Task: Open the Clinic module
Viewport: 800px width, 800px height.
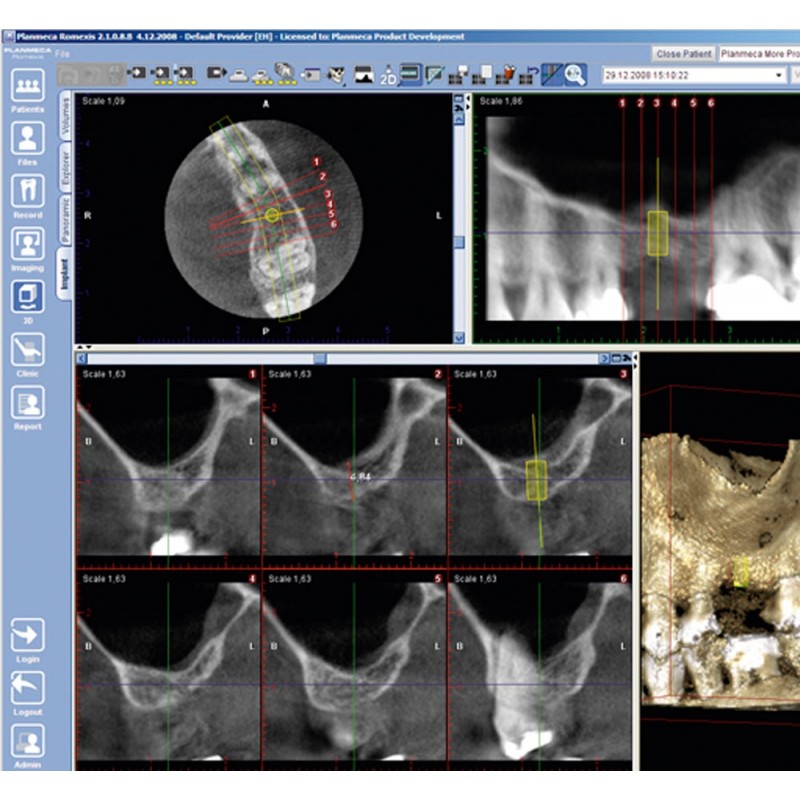Action: pos(27,353)
